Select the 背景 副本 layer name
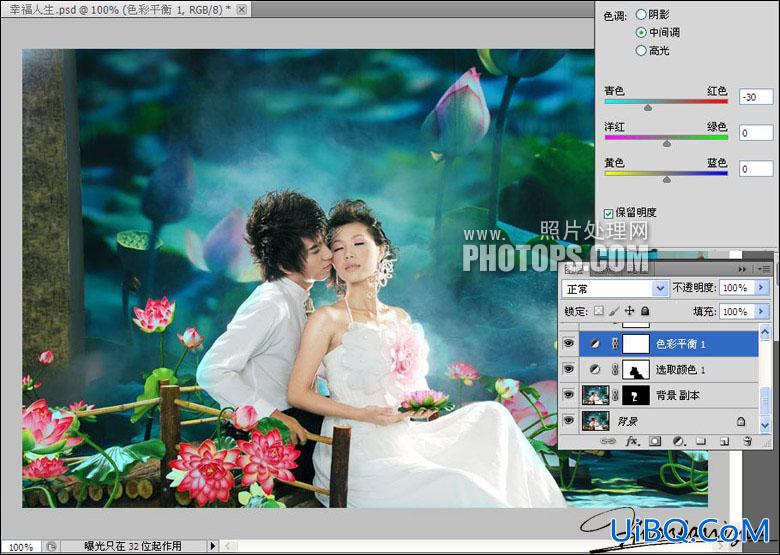780x555 pixels. pos(678,396)
